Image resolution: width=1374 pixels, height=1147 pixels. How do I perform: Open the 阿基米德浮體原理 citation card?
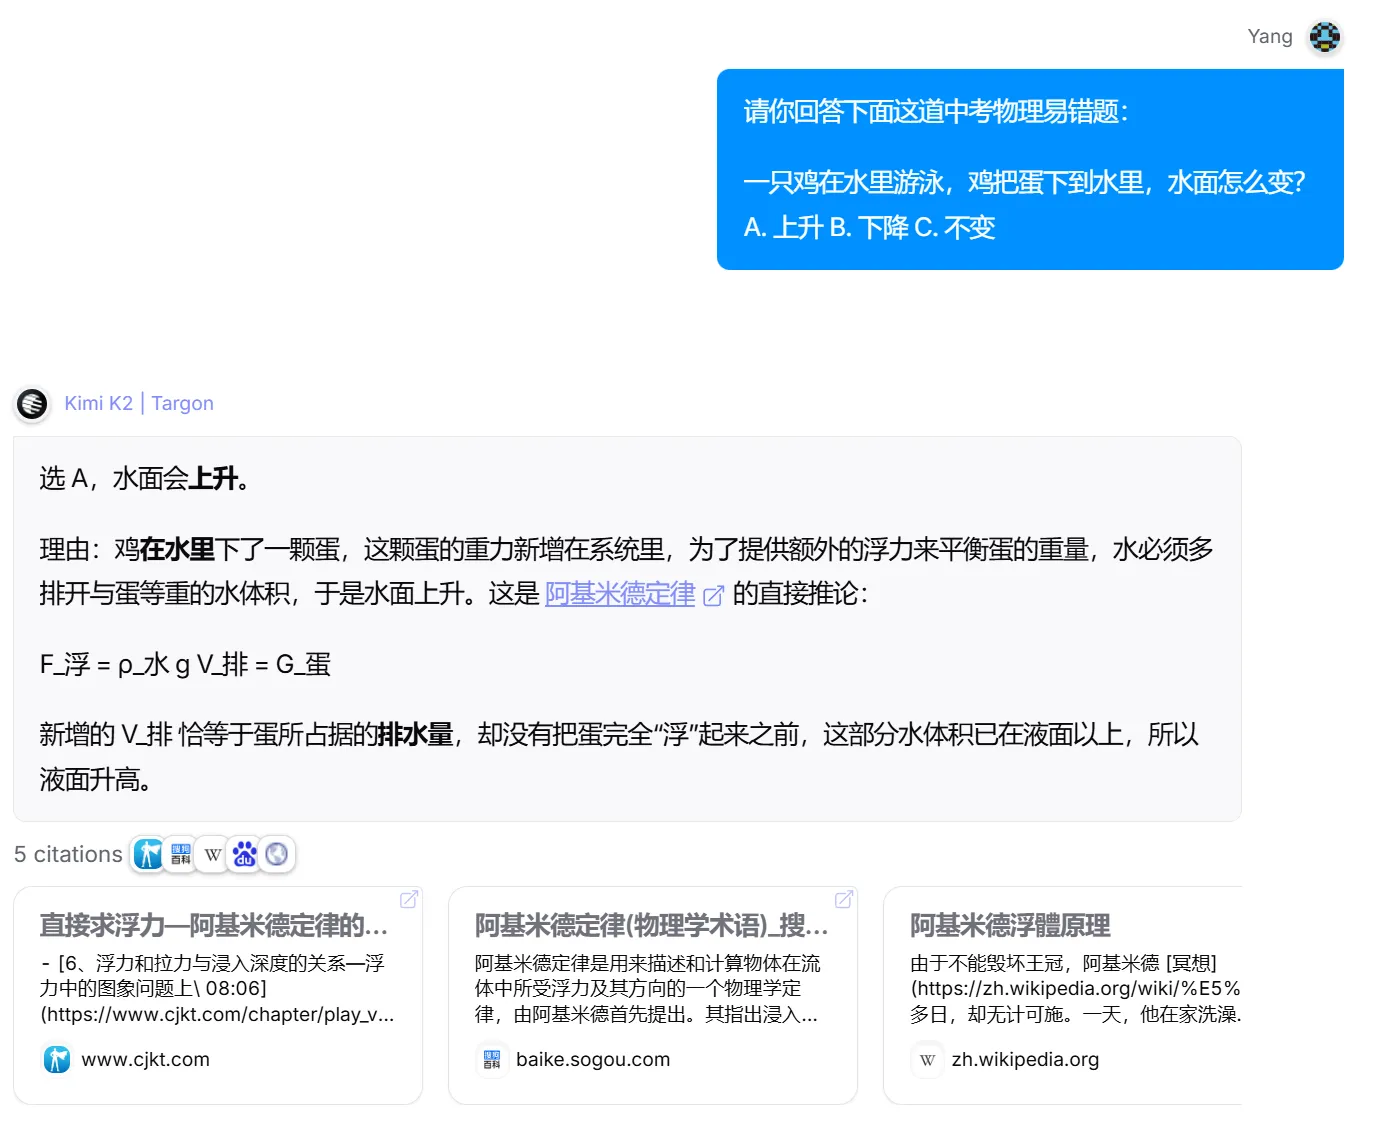coord(1063,995)
